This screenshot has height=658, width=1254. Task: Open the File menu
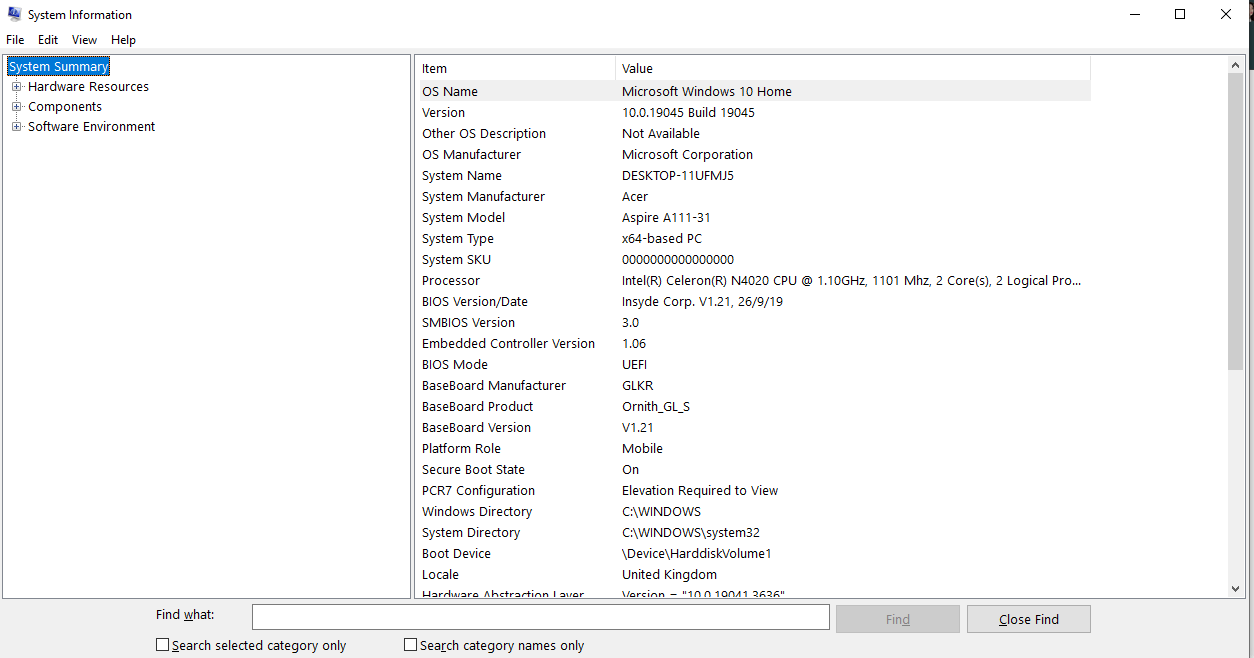pos(15,40)
